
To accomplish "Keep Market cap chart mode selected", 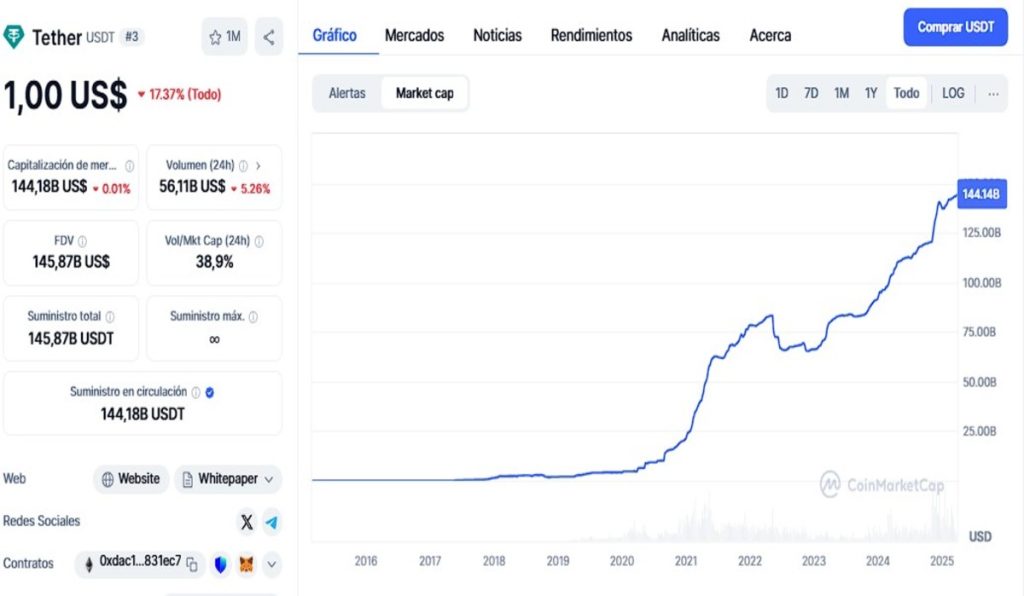I will pos(425,92).
